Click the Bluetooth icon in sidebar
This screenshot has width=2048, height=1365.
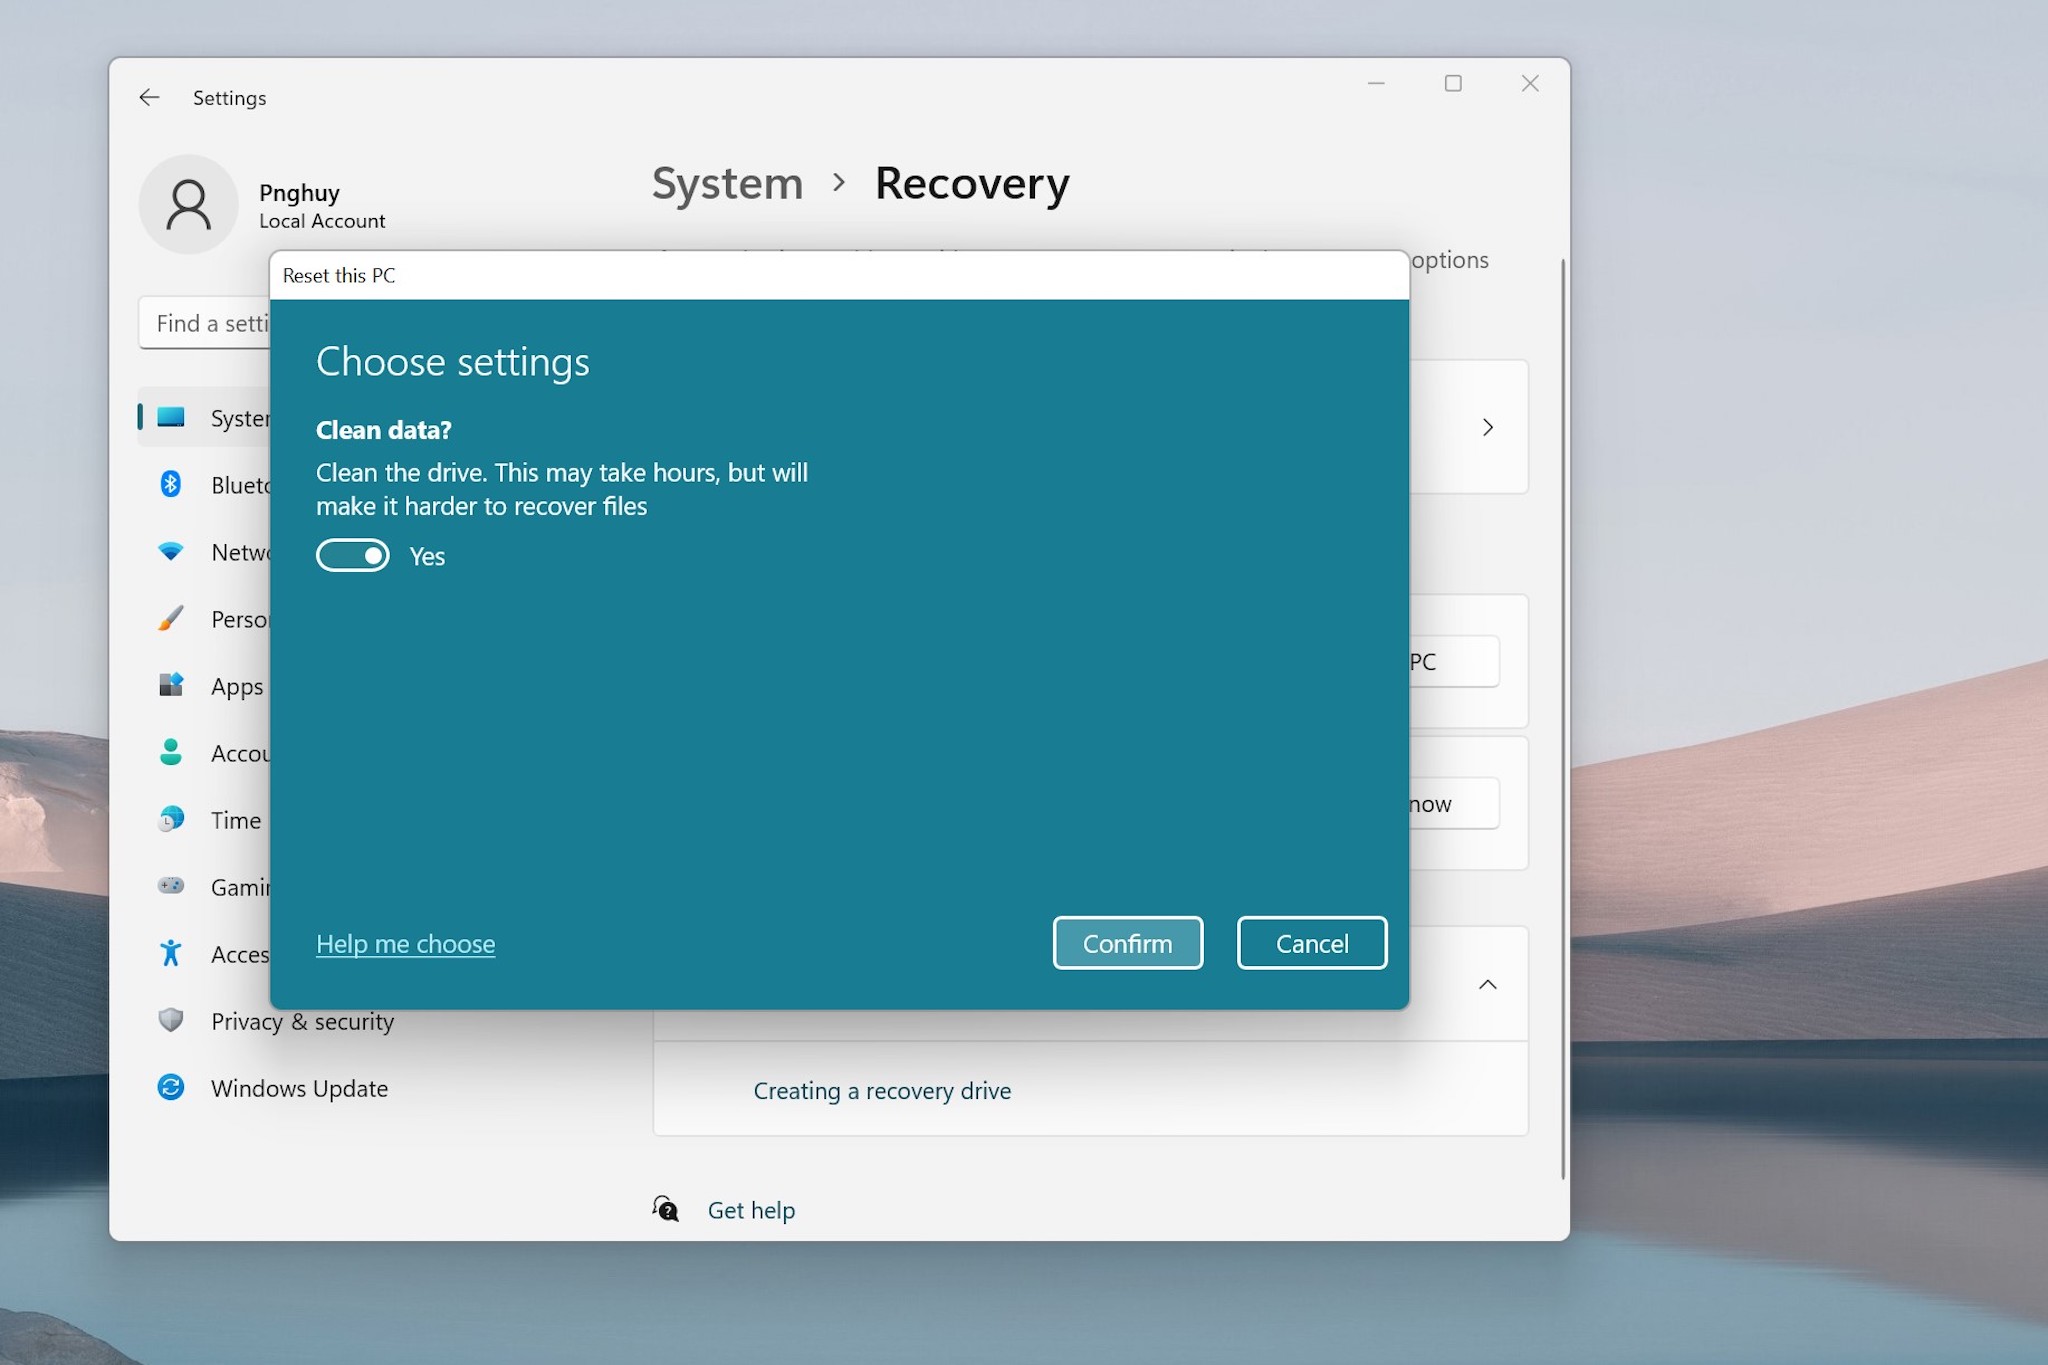[x=171, y=485]
